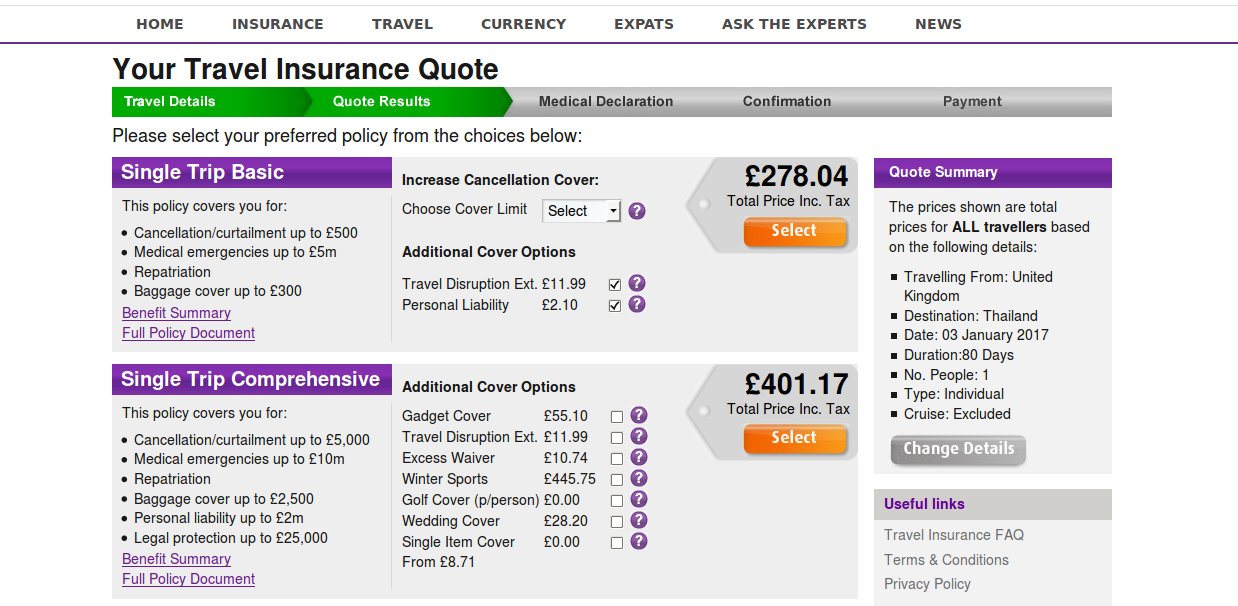Click the From £8.71 text
Viewport: 1238px width, 606px height.
pyautogui.click(x=438, y=562)
